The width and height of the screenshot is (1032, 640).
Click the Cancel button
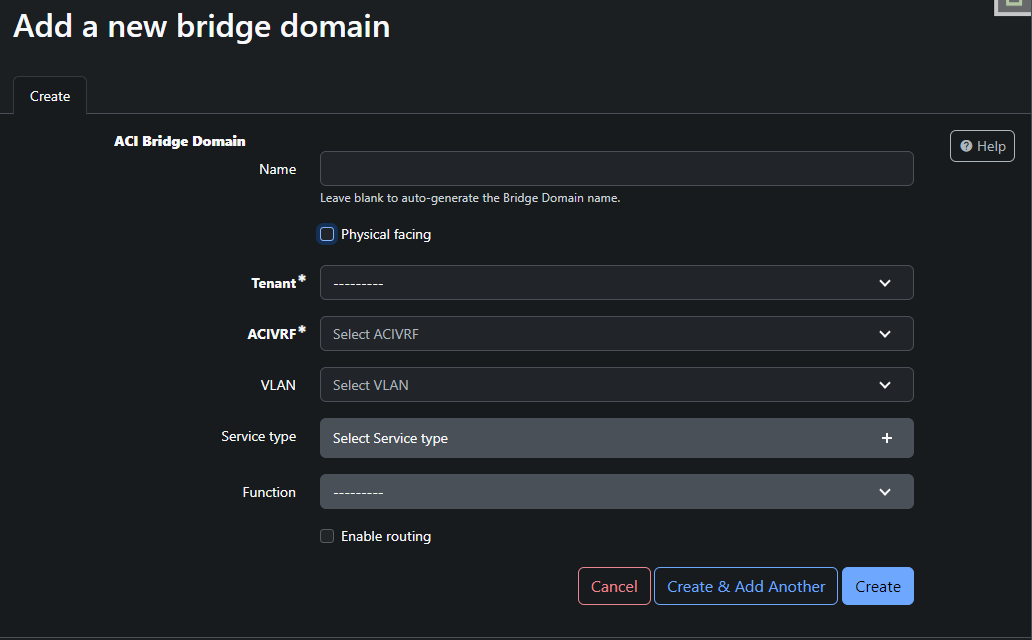click(614, 586)
